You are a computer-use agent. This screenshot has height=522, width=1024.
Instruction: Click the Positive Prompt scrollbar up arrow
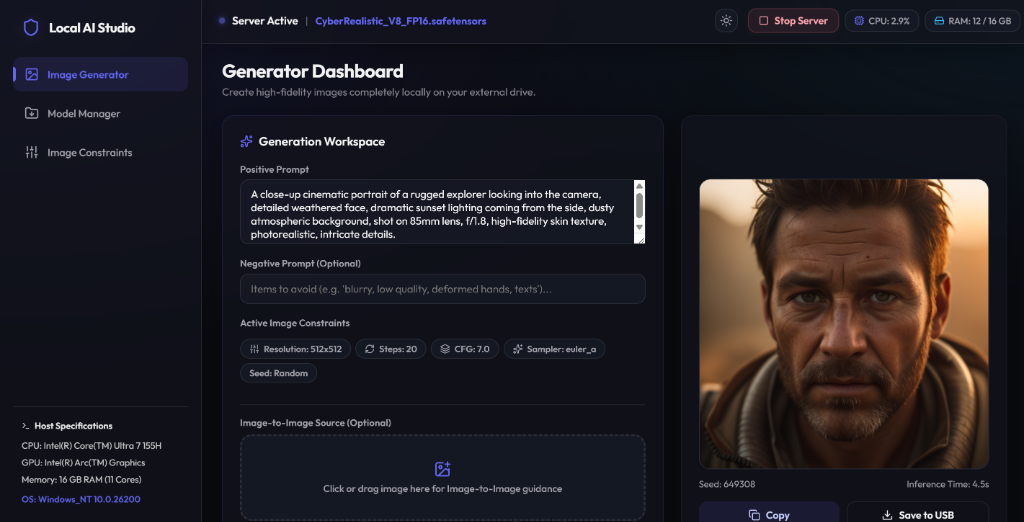(639, 186)
